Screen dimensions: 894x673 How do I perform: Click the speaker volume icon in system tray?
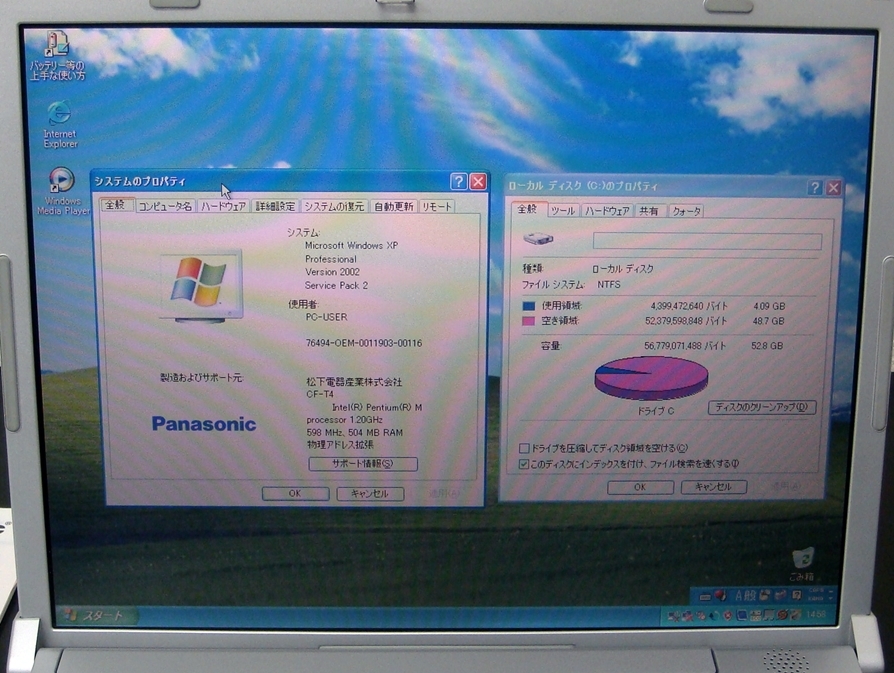[x=714, y=615]
